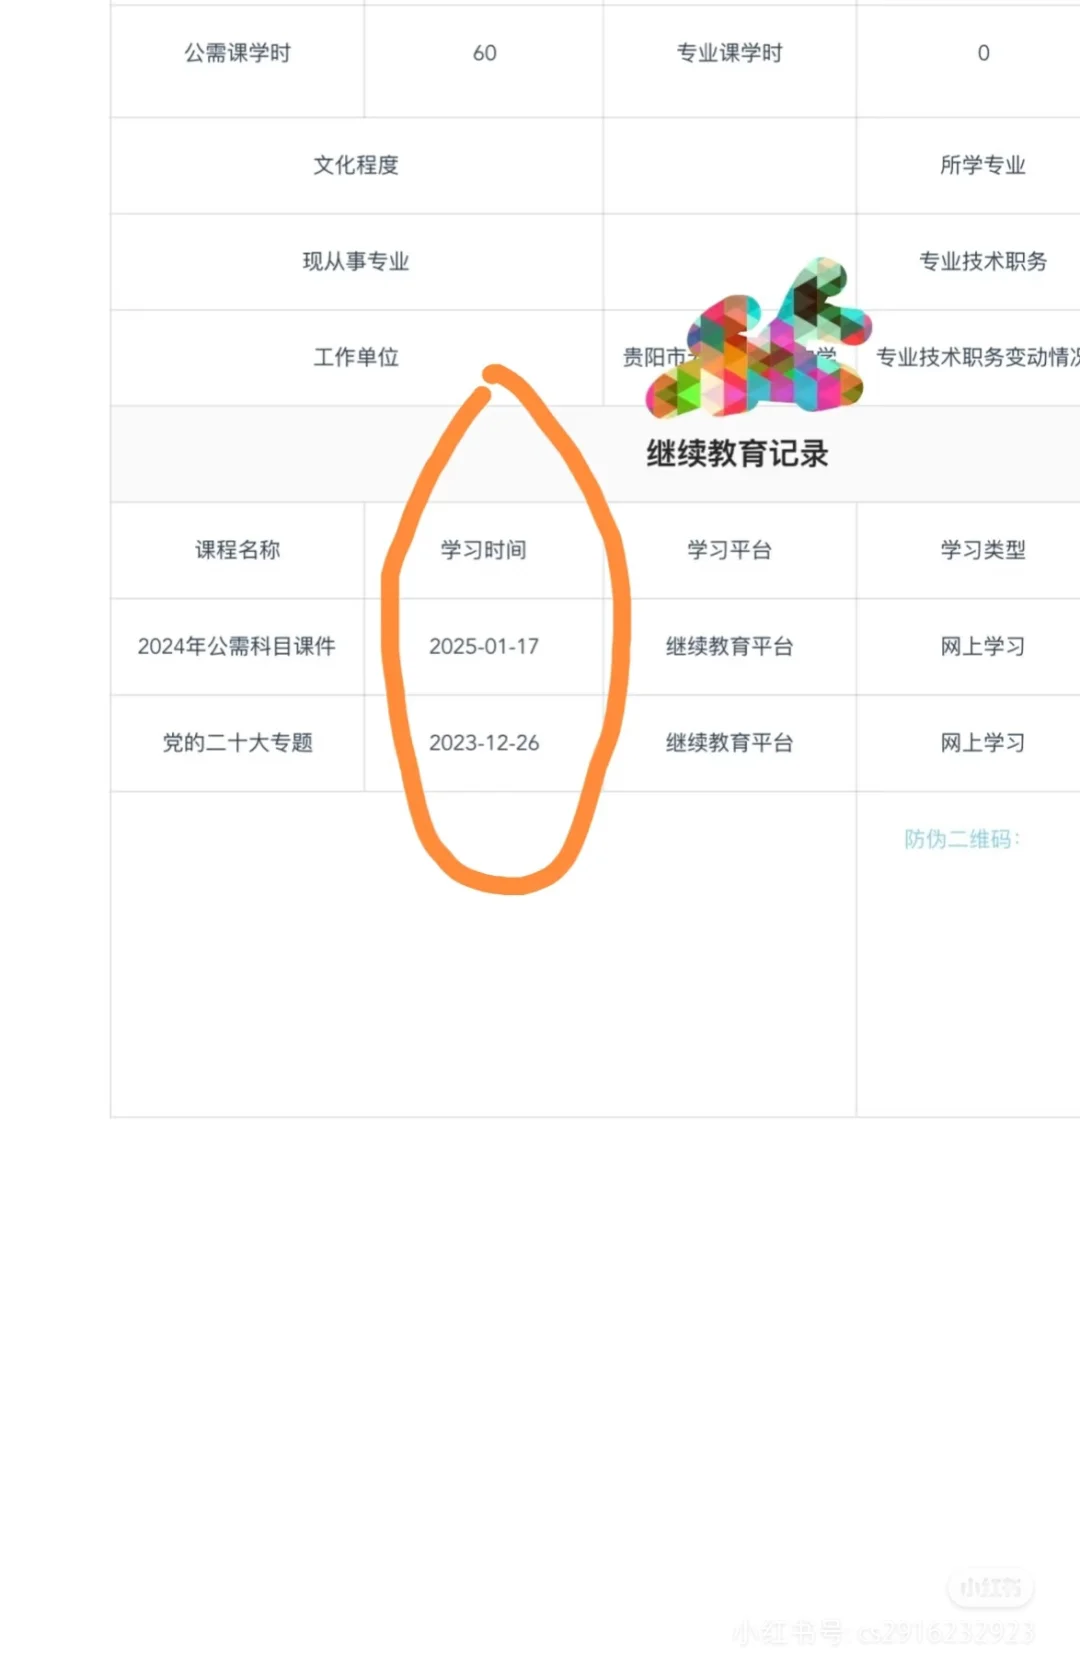Click the 课程名称 column header

237,550
